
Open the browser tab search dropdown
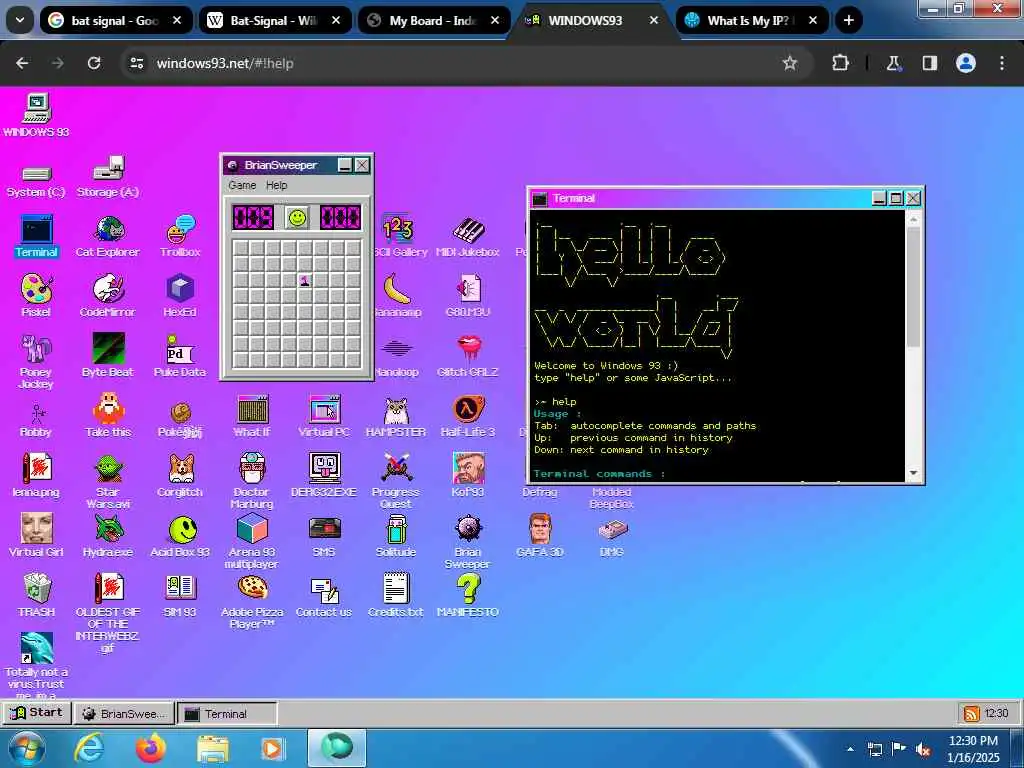pos(20,20)
